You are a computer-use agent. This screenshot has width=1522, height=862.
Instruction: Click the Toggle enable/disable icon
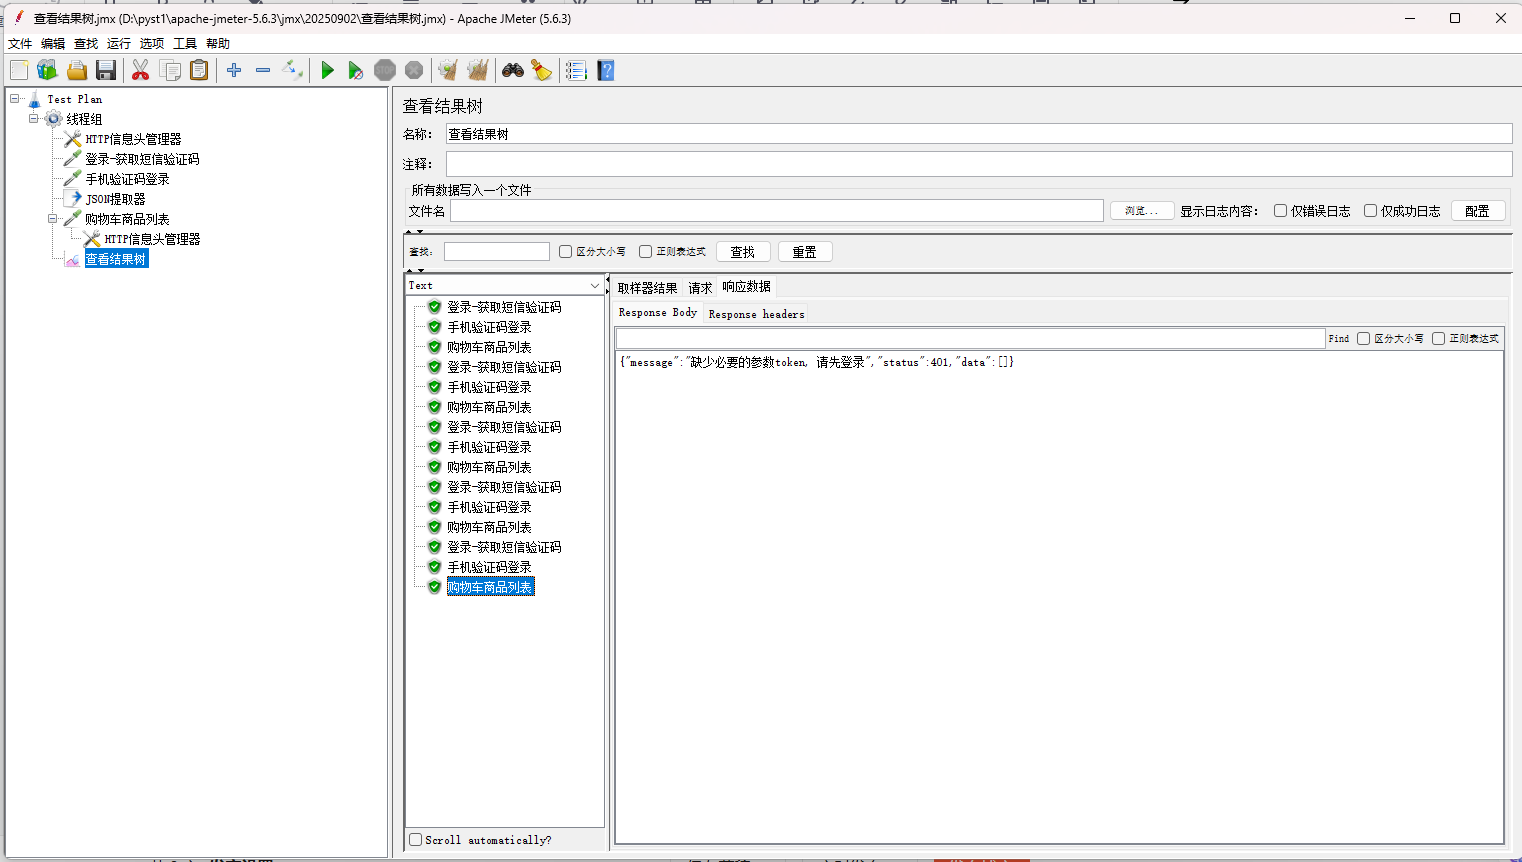coord(292,70)
